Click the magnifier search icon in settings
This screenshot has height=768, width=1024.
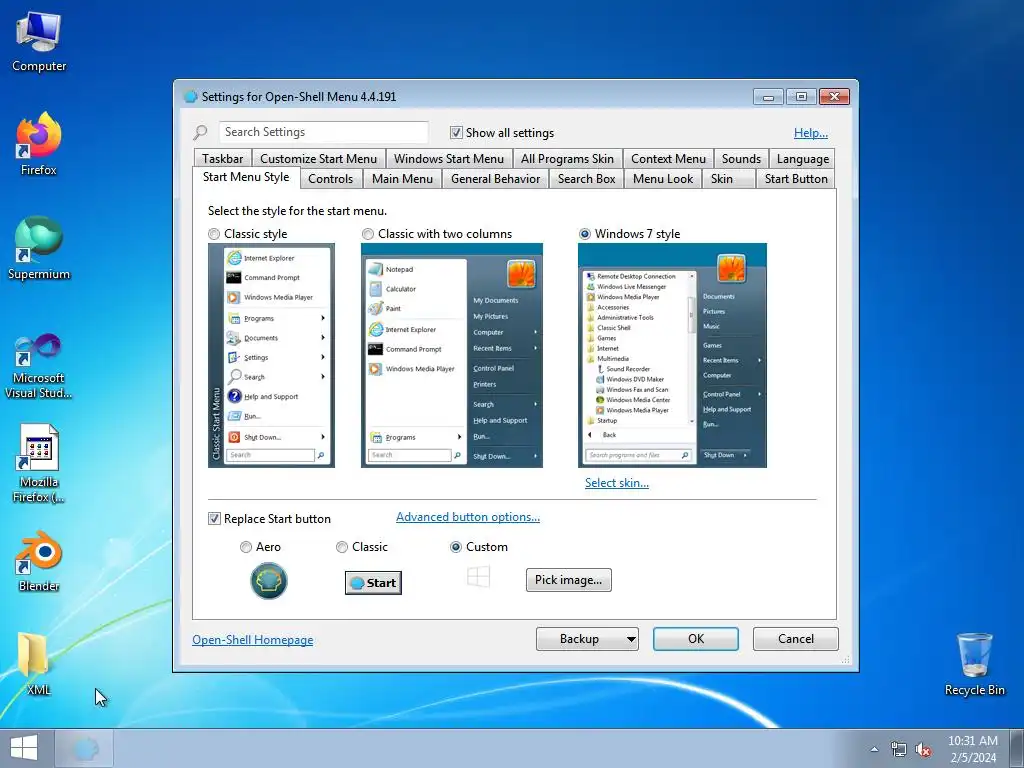[200, 133]
